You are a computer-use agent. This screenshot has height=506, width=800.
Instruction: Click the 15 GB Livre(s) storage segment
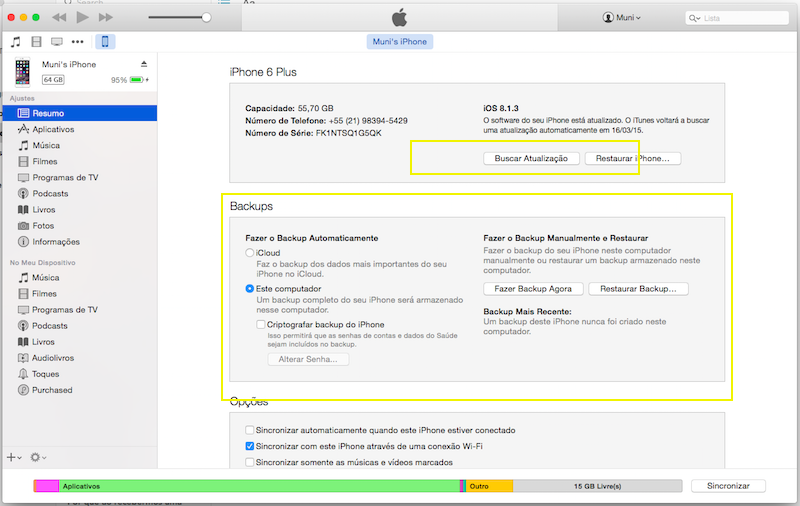click(x=597, y=486)
